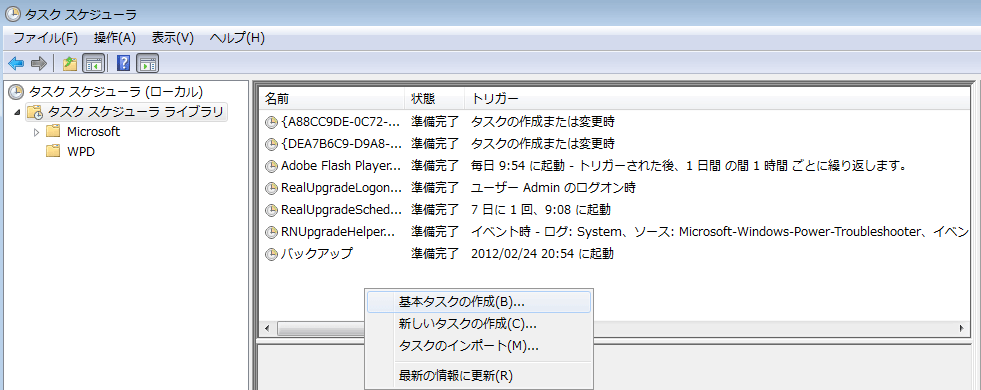The height and width of the screenshot is (390, 981).
Task: Sort by the トリガー column header
Action: click(719, 99)
